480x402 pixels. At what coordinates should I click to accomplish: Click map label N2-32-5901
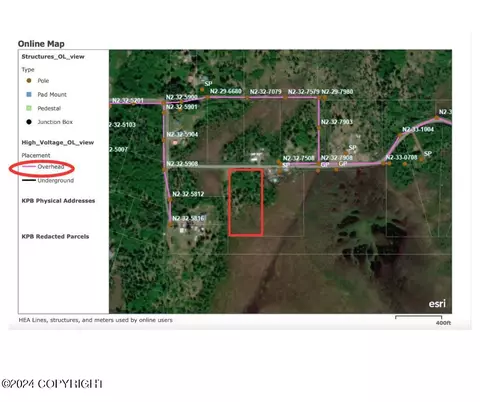coord(182,107)
